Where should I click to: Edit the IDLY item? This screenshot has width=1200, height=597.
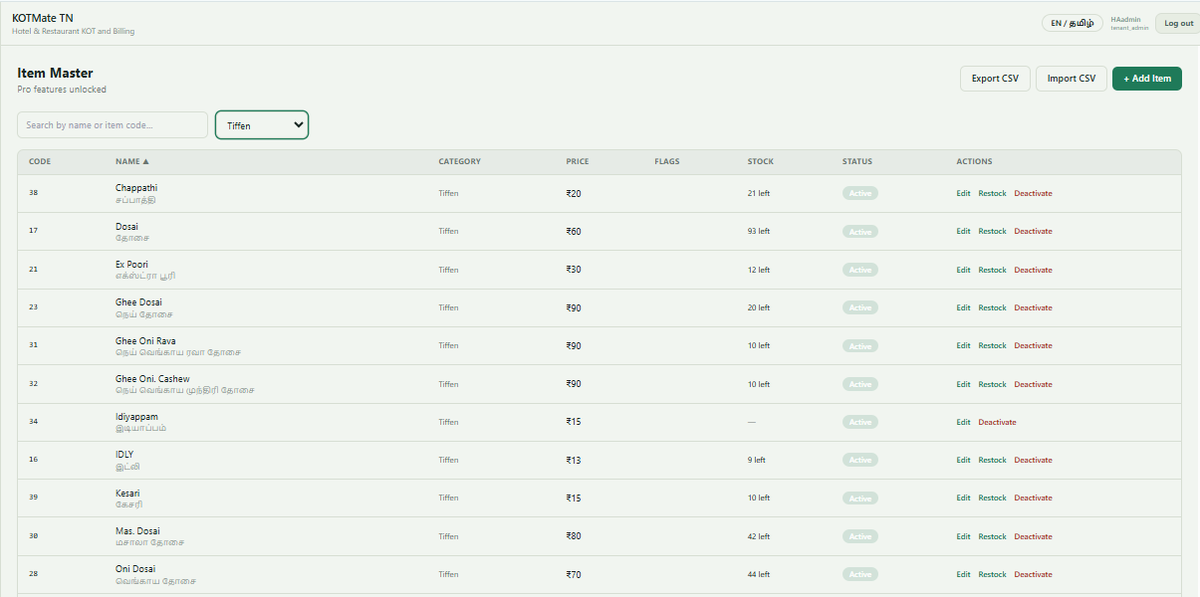pyautogui.click(x=963, y=460)
